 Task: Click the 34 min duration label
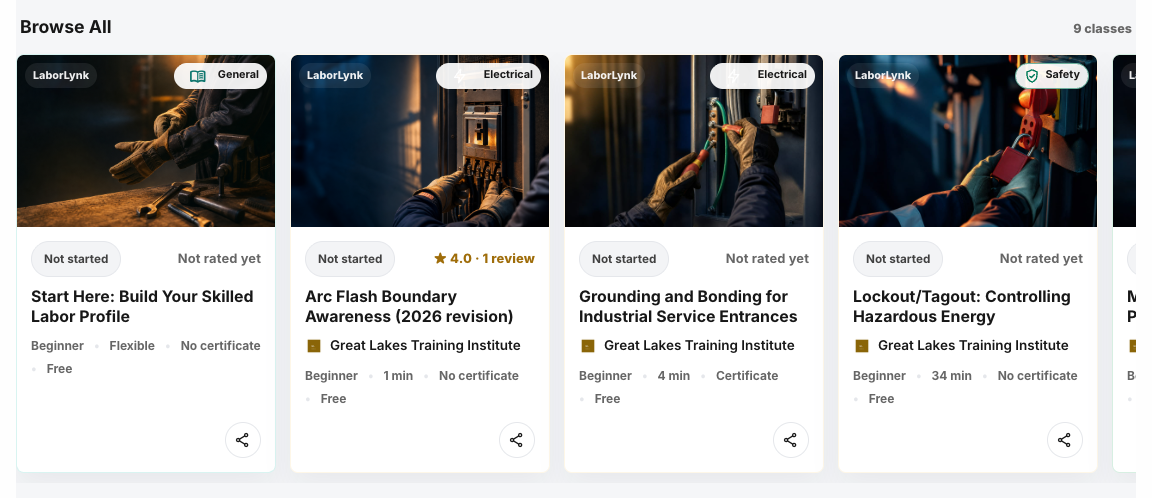pos(951,376)
